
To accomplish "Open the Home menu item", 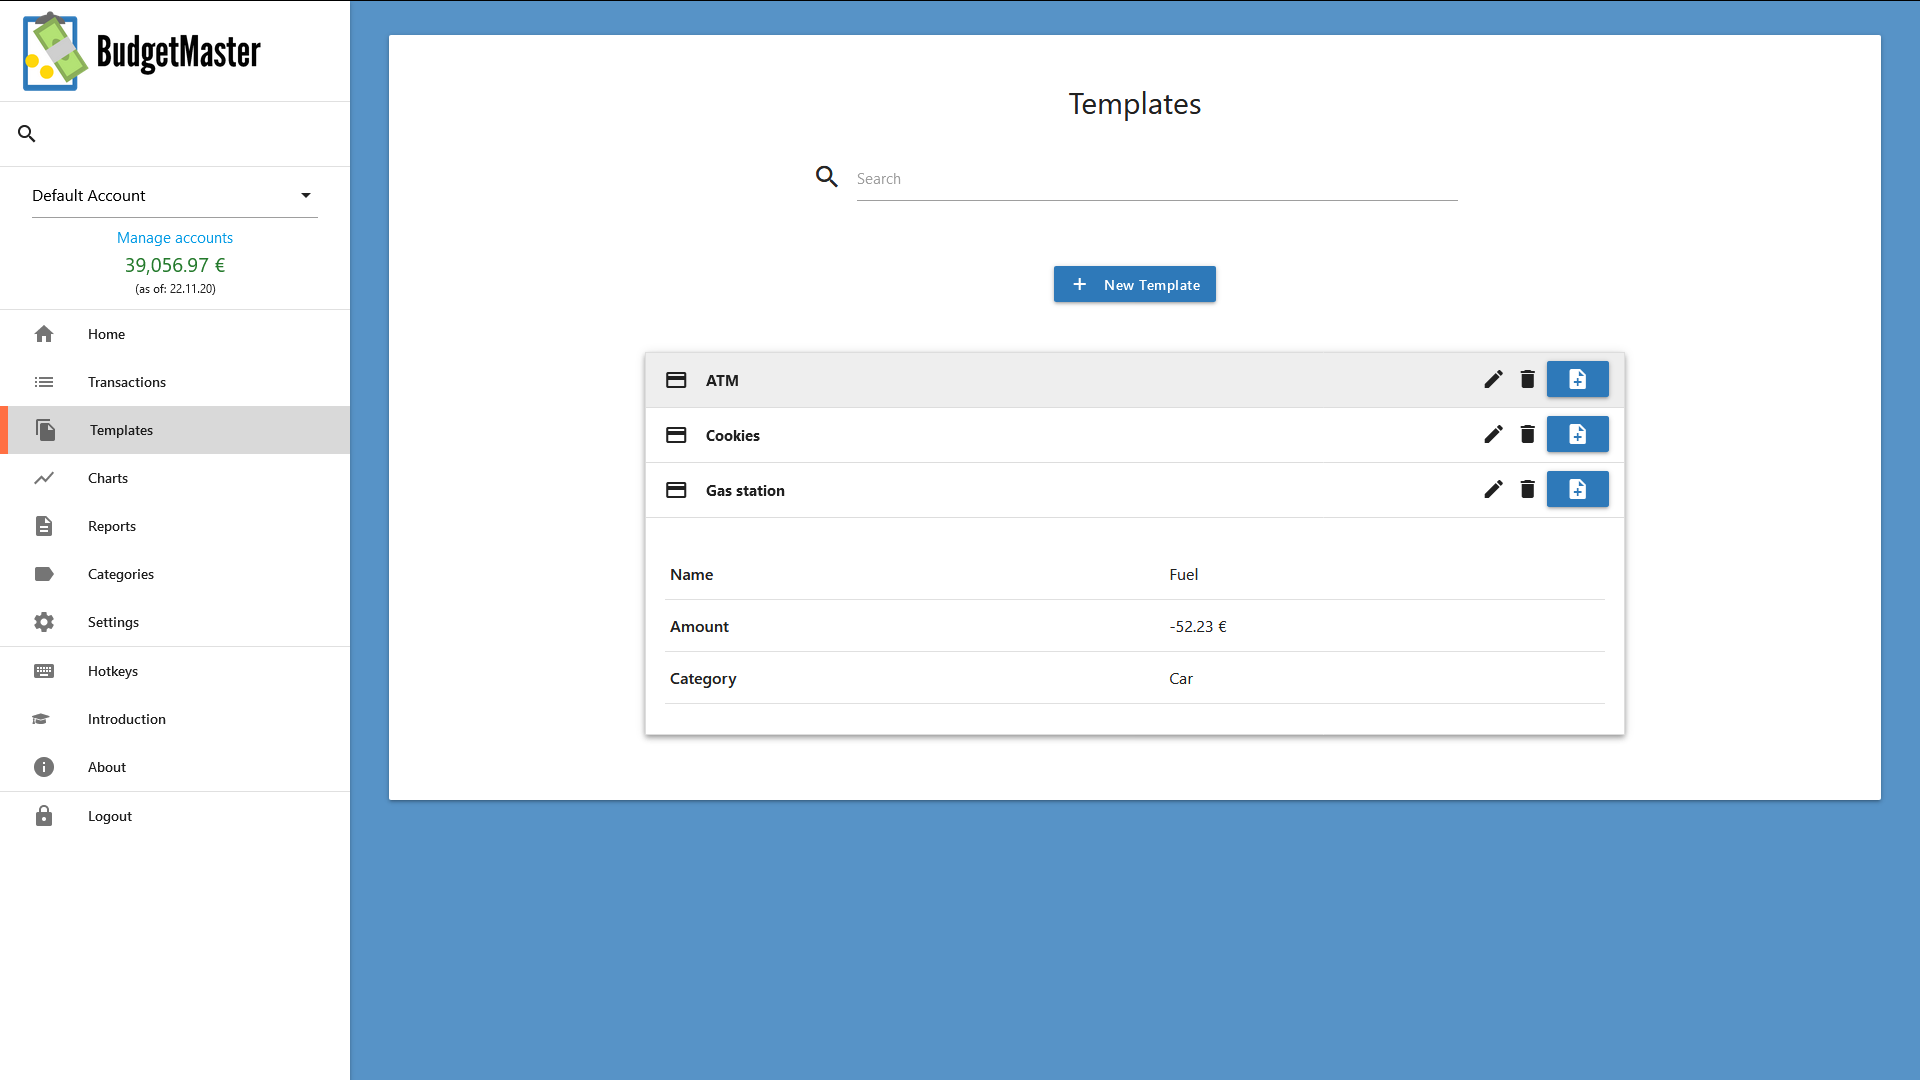I will tap(175, 334).
